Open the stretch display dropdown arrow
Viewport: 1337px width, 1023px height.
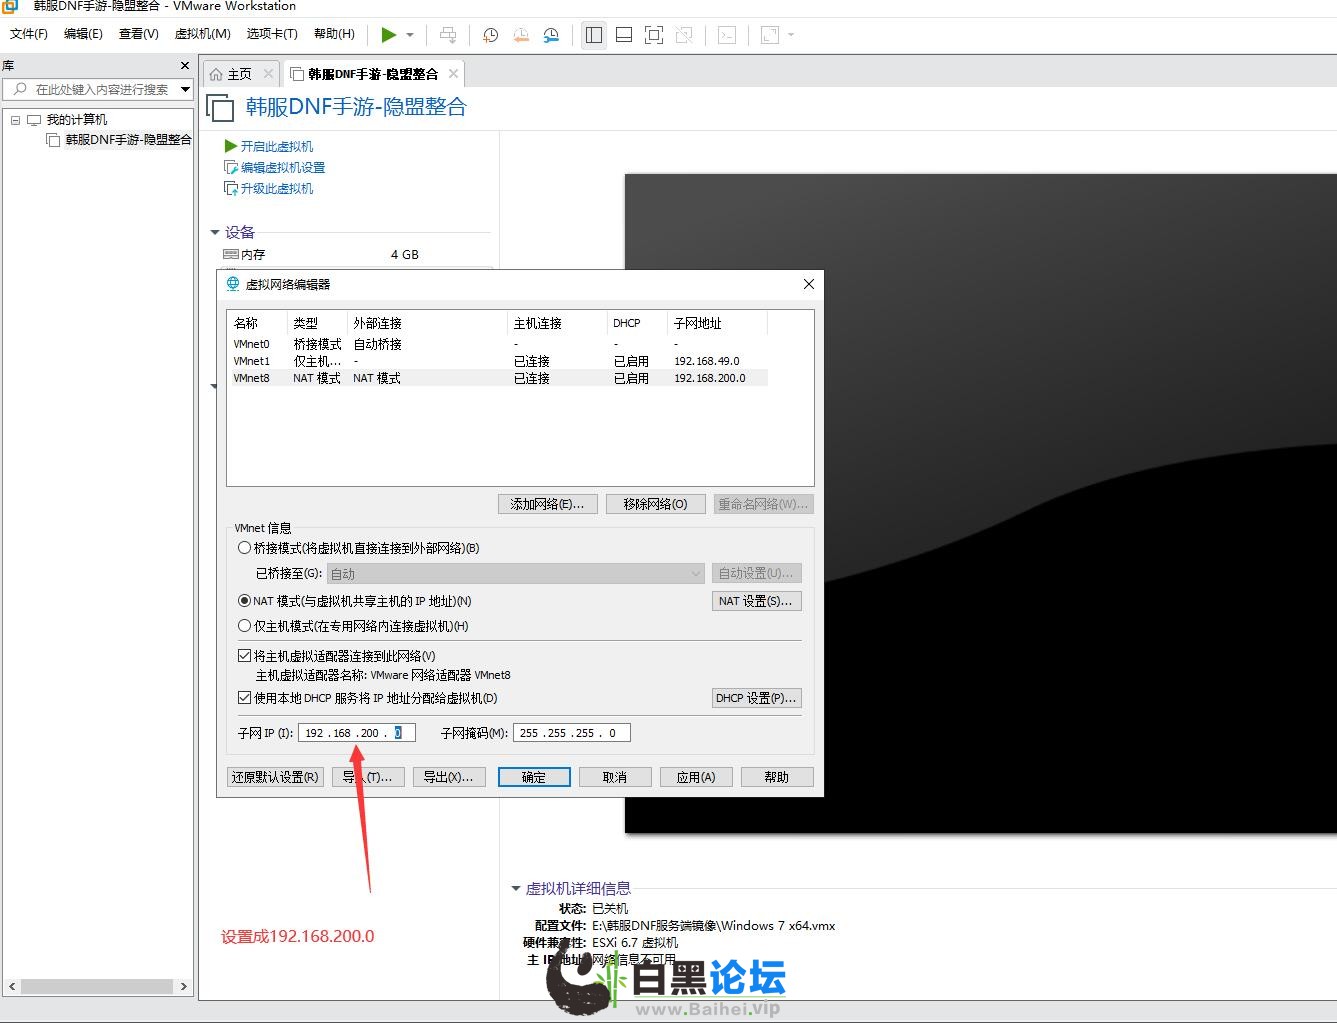click(x=791, y=35)
